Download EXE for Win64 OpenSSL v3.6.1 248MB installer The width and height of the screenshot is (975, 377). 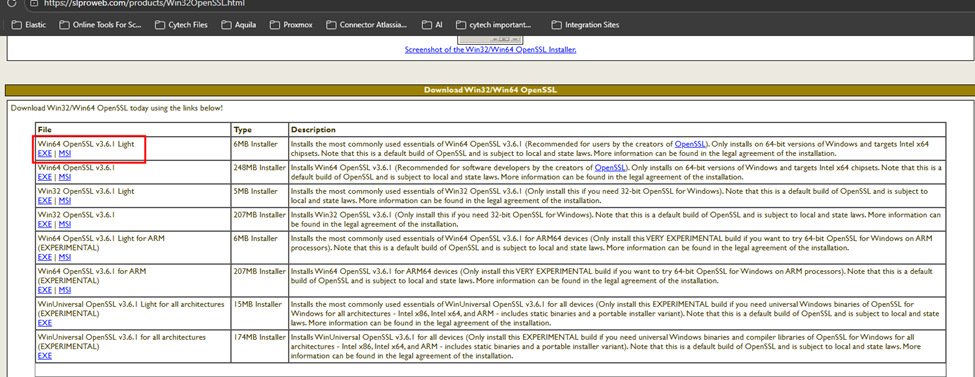tap(44, 177)
